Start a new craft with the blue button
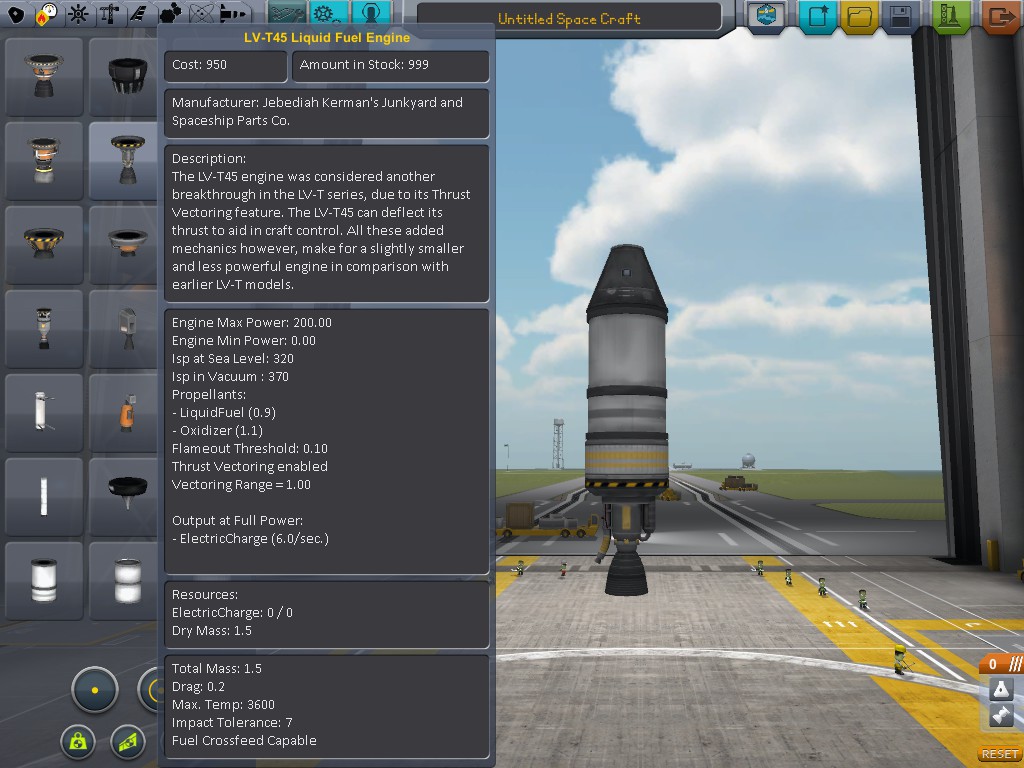This screenshot has height=768, width=1024. 818,16
